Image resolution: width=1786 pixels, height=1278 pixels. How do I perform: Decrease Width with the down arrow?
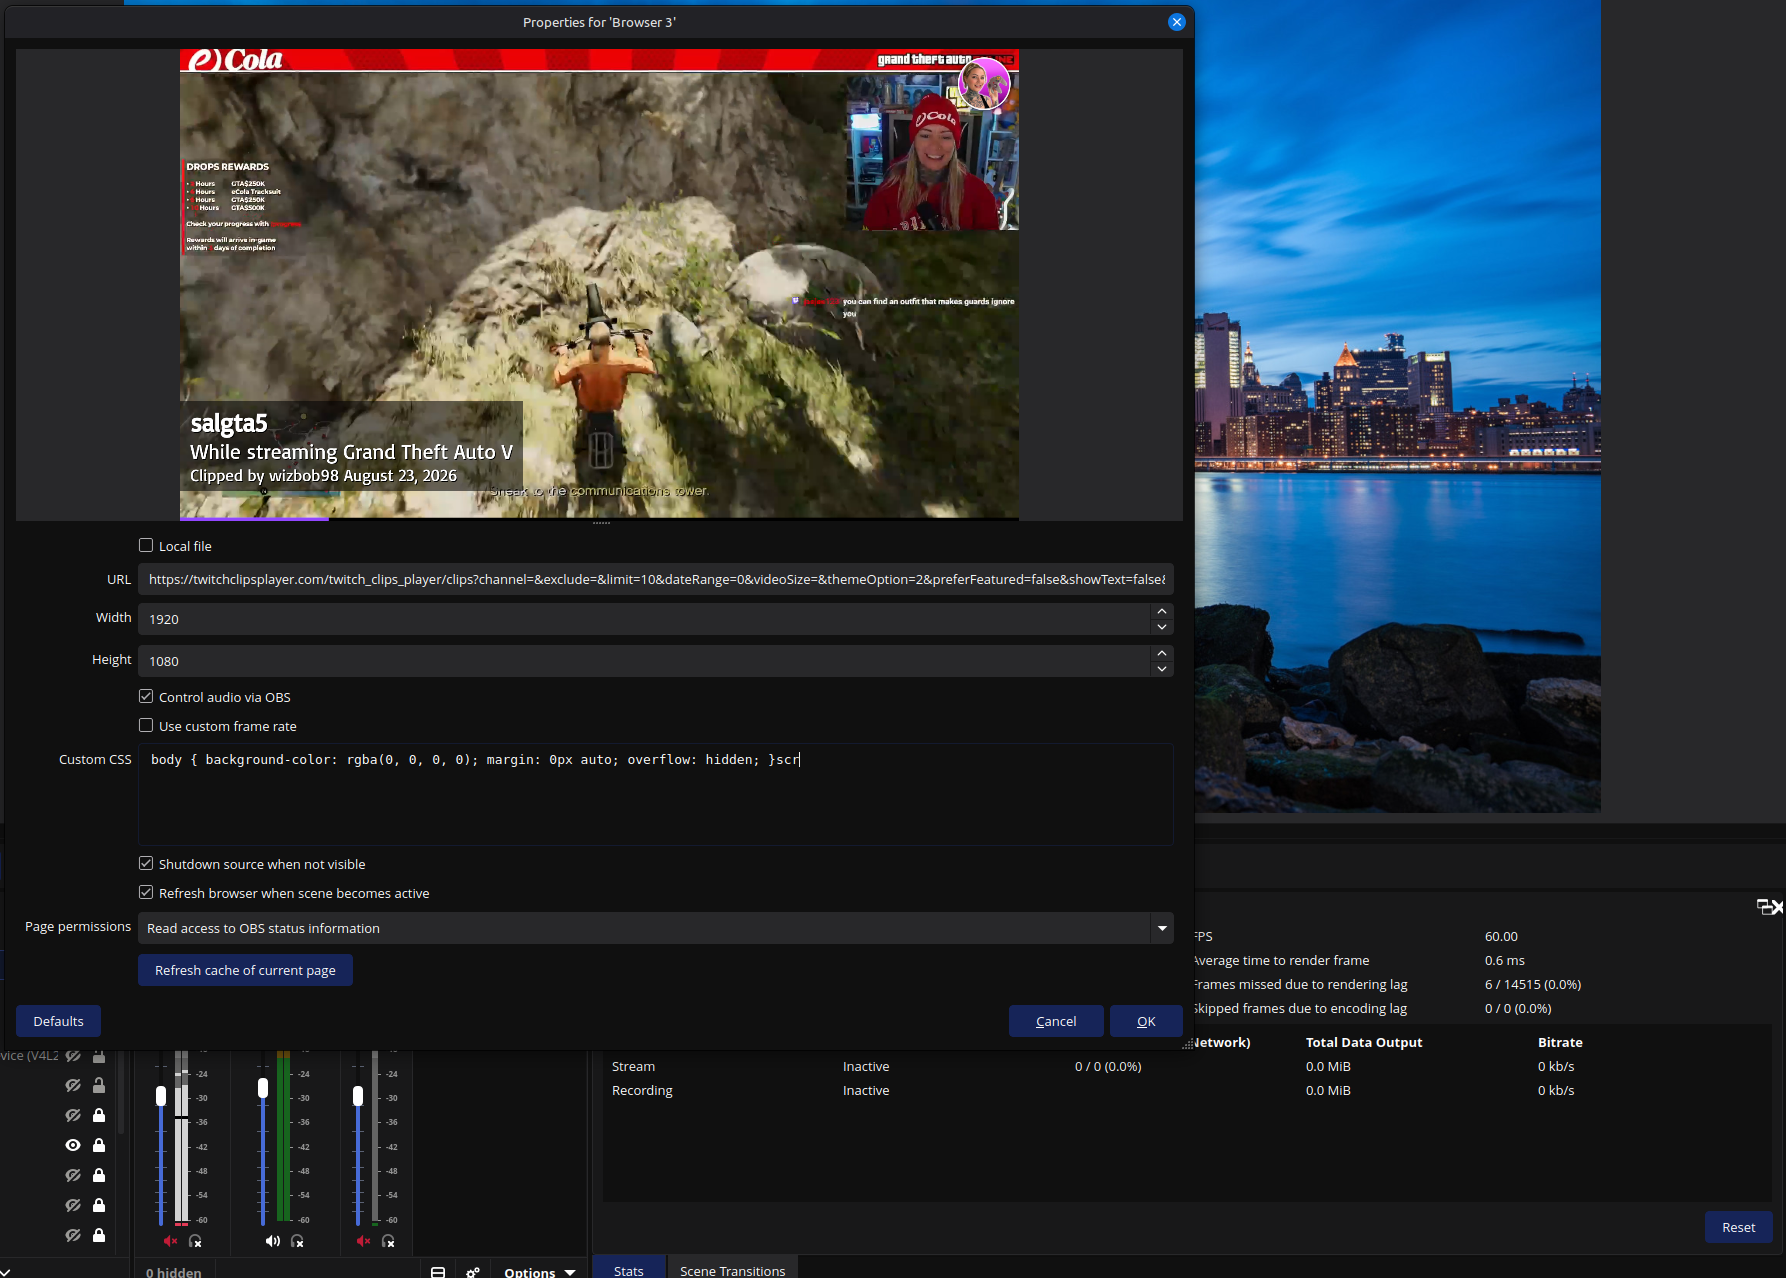(x=1162, y=627)
